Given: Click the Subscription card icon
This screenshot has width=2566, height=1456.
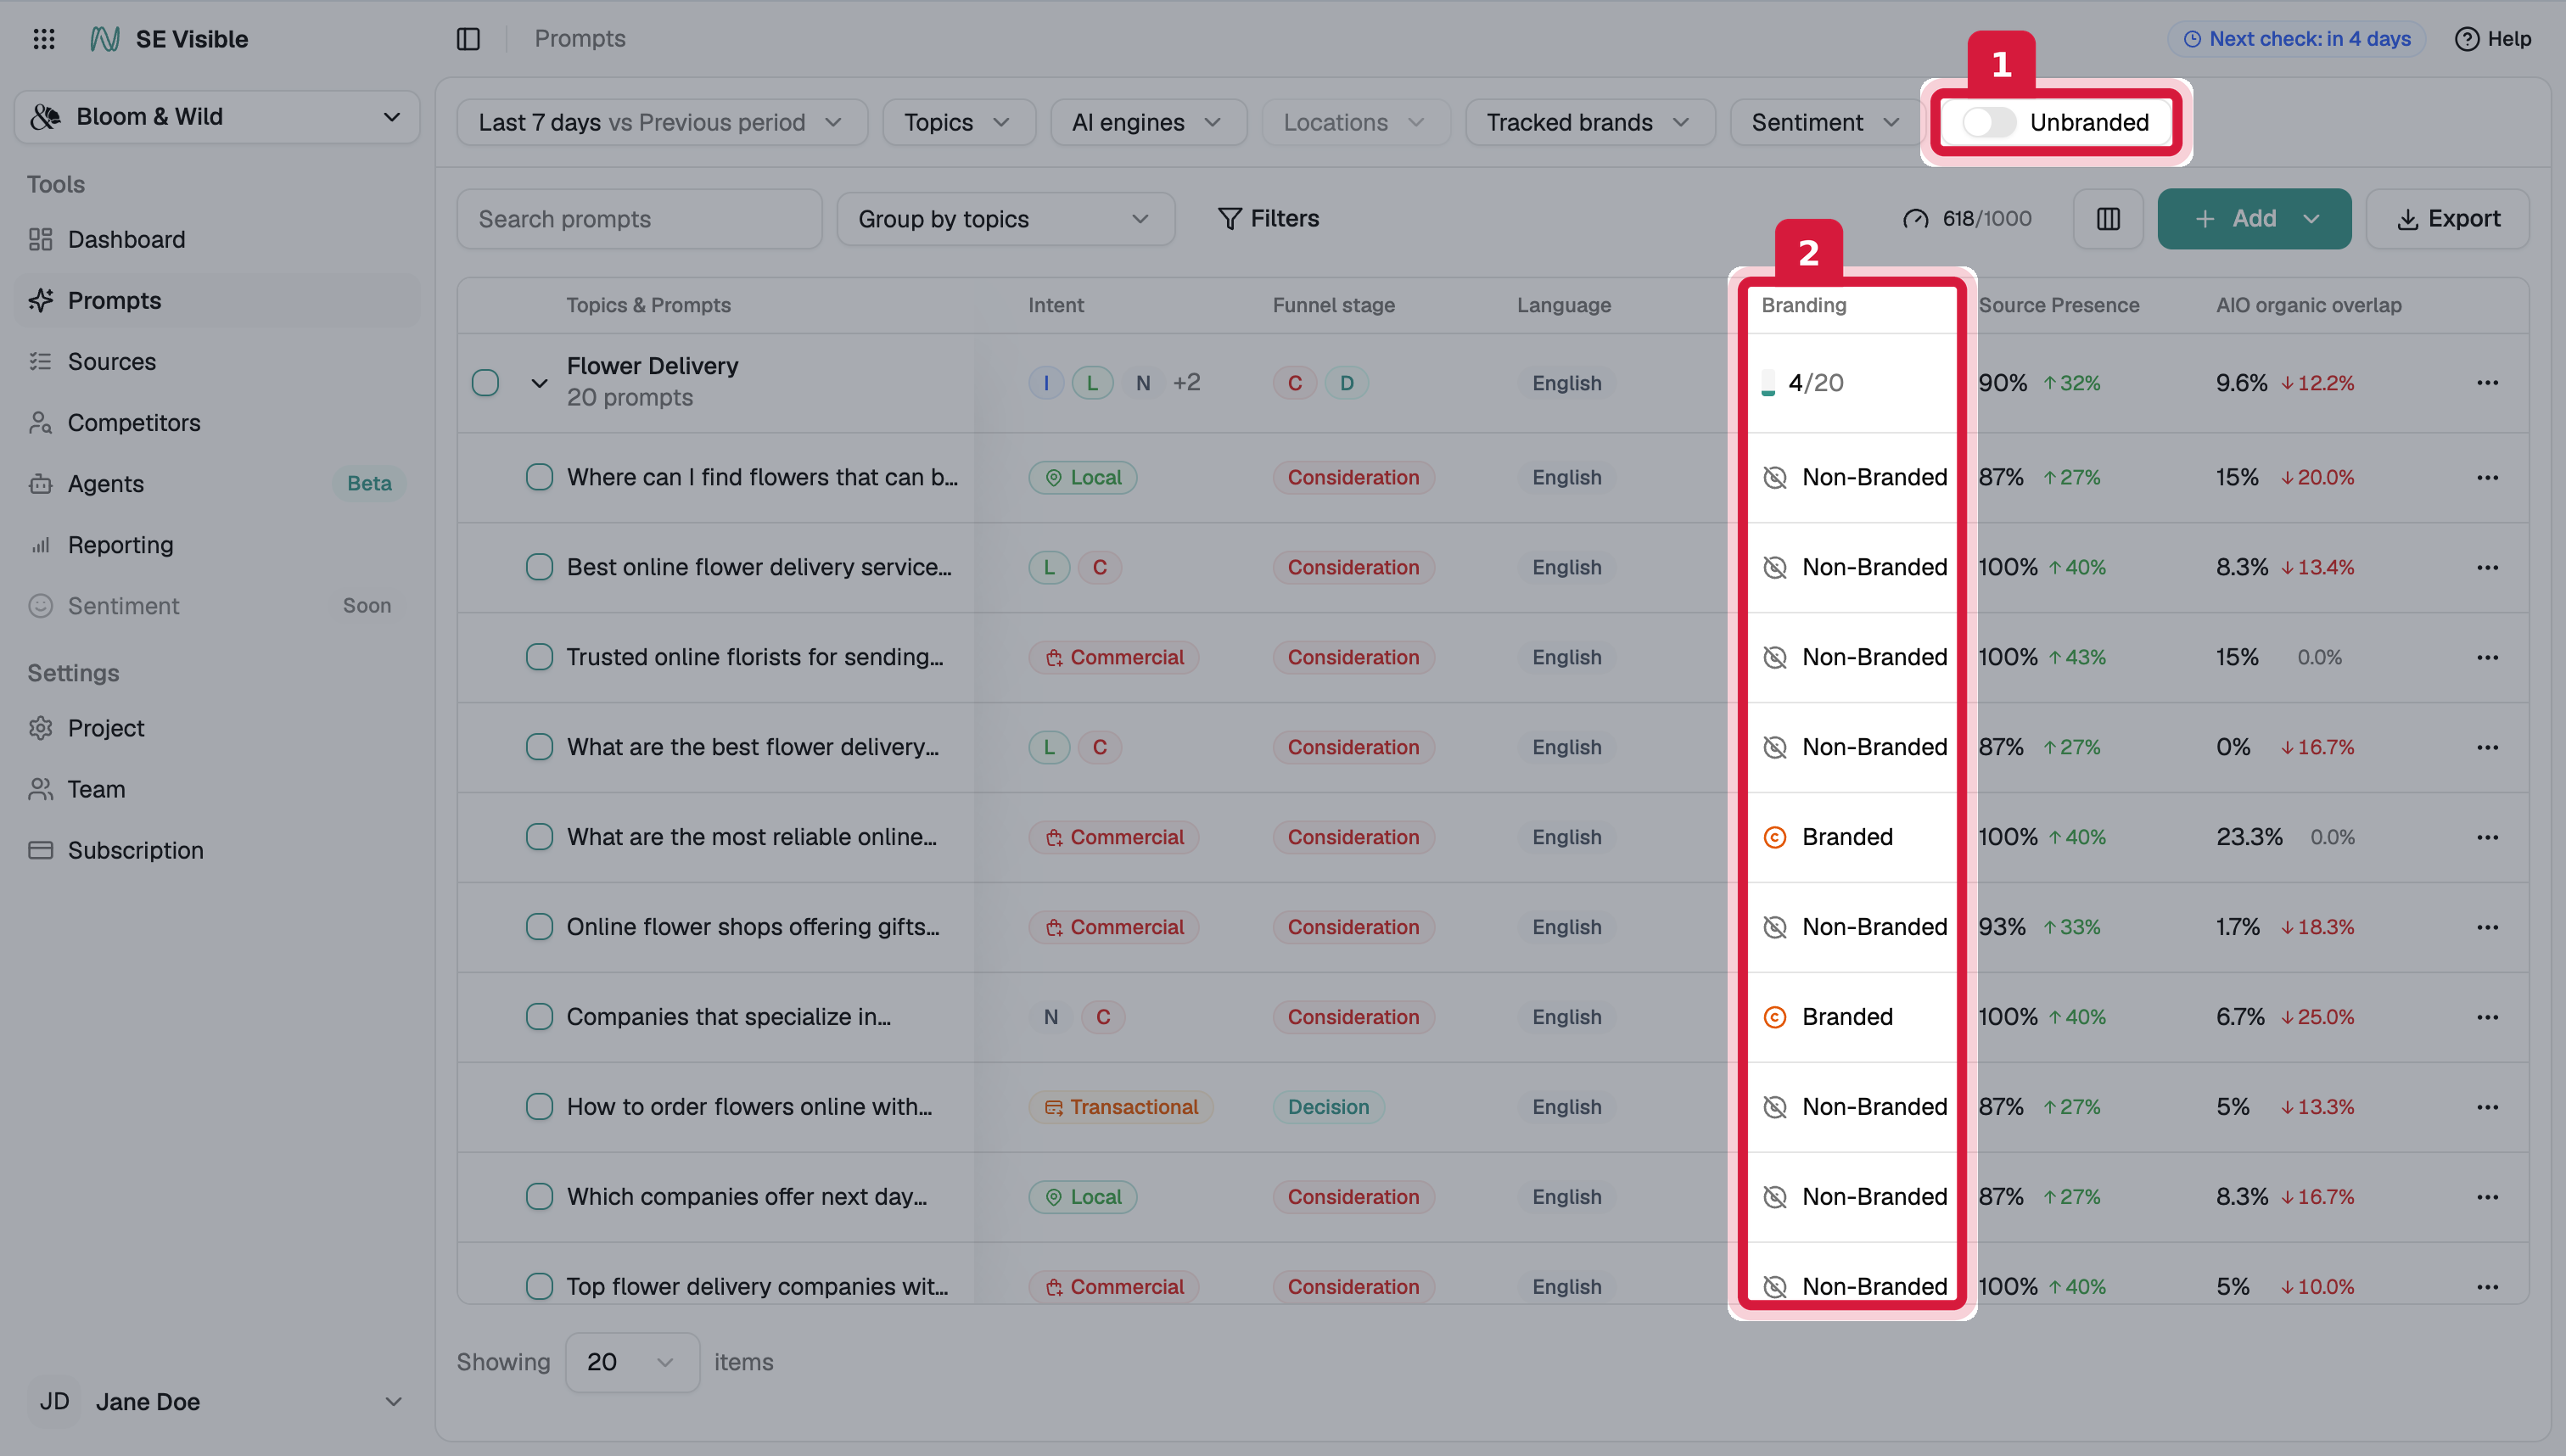Looking at the screenshot, I should (x=40, y=850).
